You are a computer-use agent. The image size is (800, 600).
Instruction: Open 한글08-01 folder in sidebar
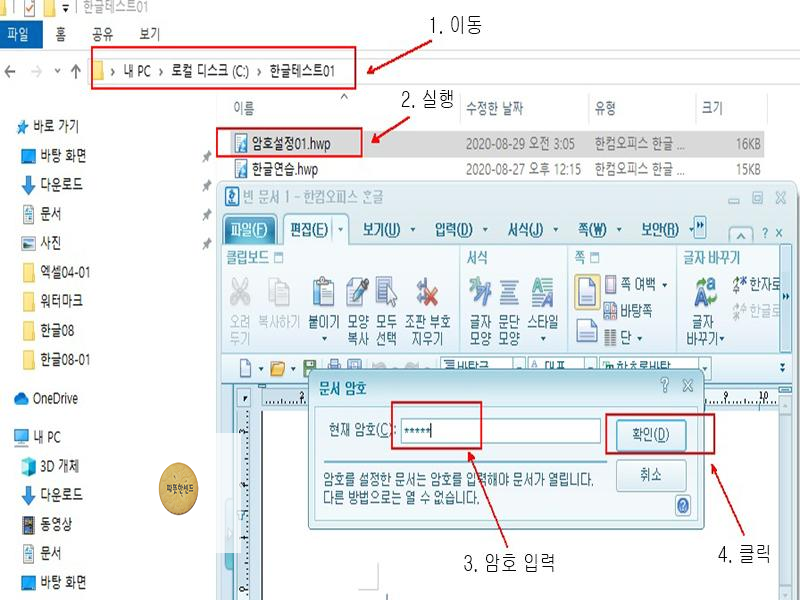pos(56,360)
